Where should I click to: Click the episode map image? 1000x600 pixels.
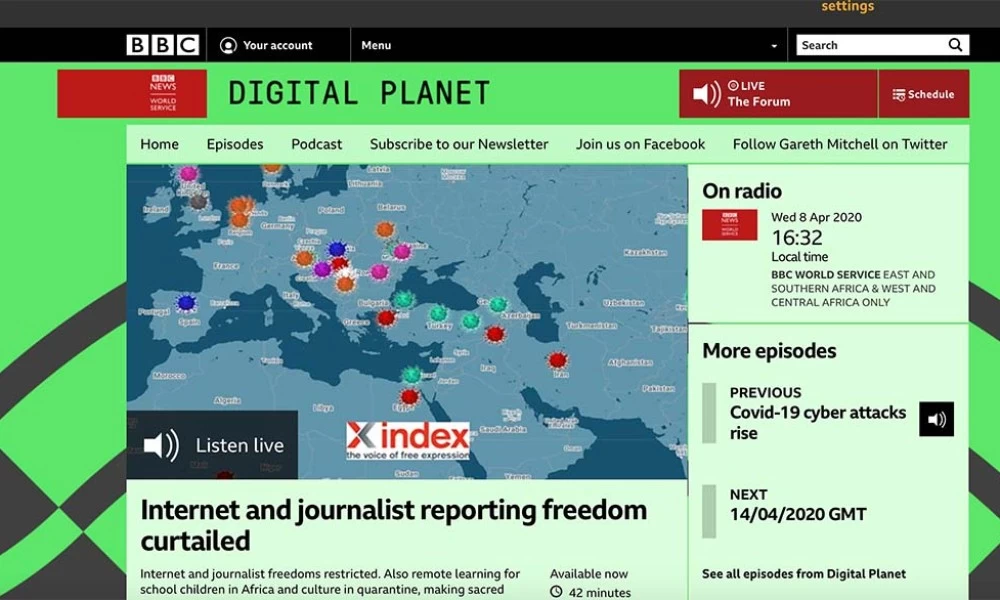pyautogui.click(x=407, y=322)
